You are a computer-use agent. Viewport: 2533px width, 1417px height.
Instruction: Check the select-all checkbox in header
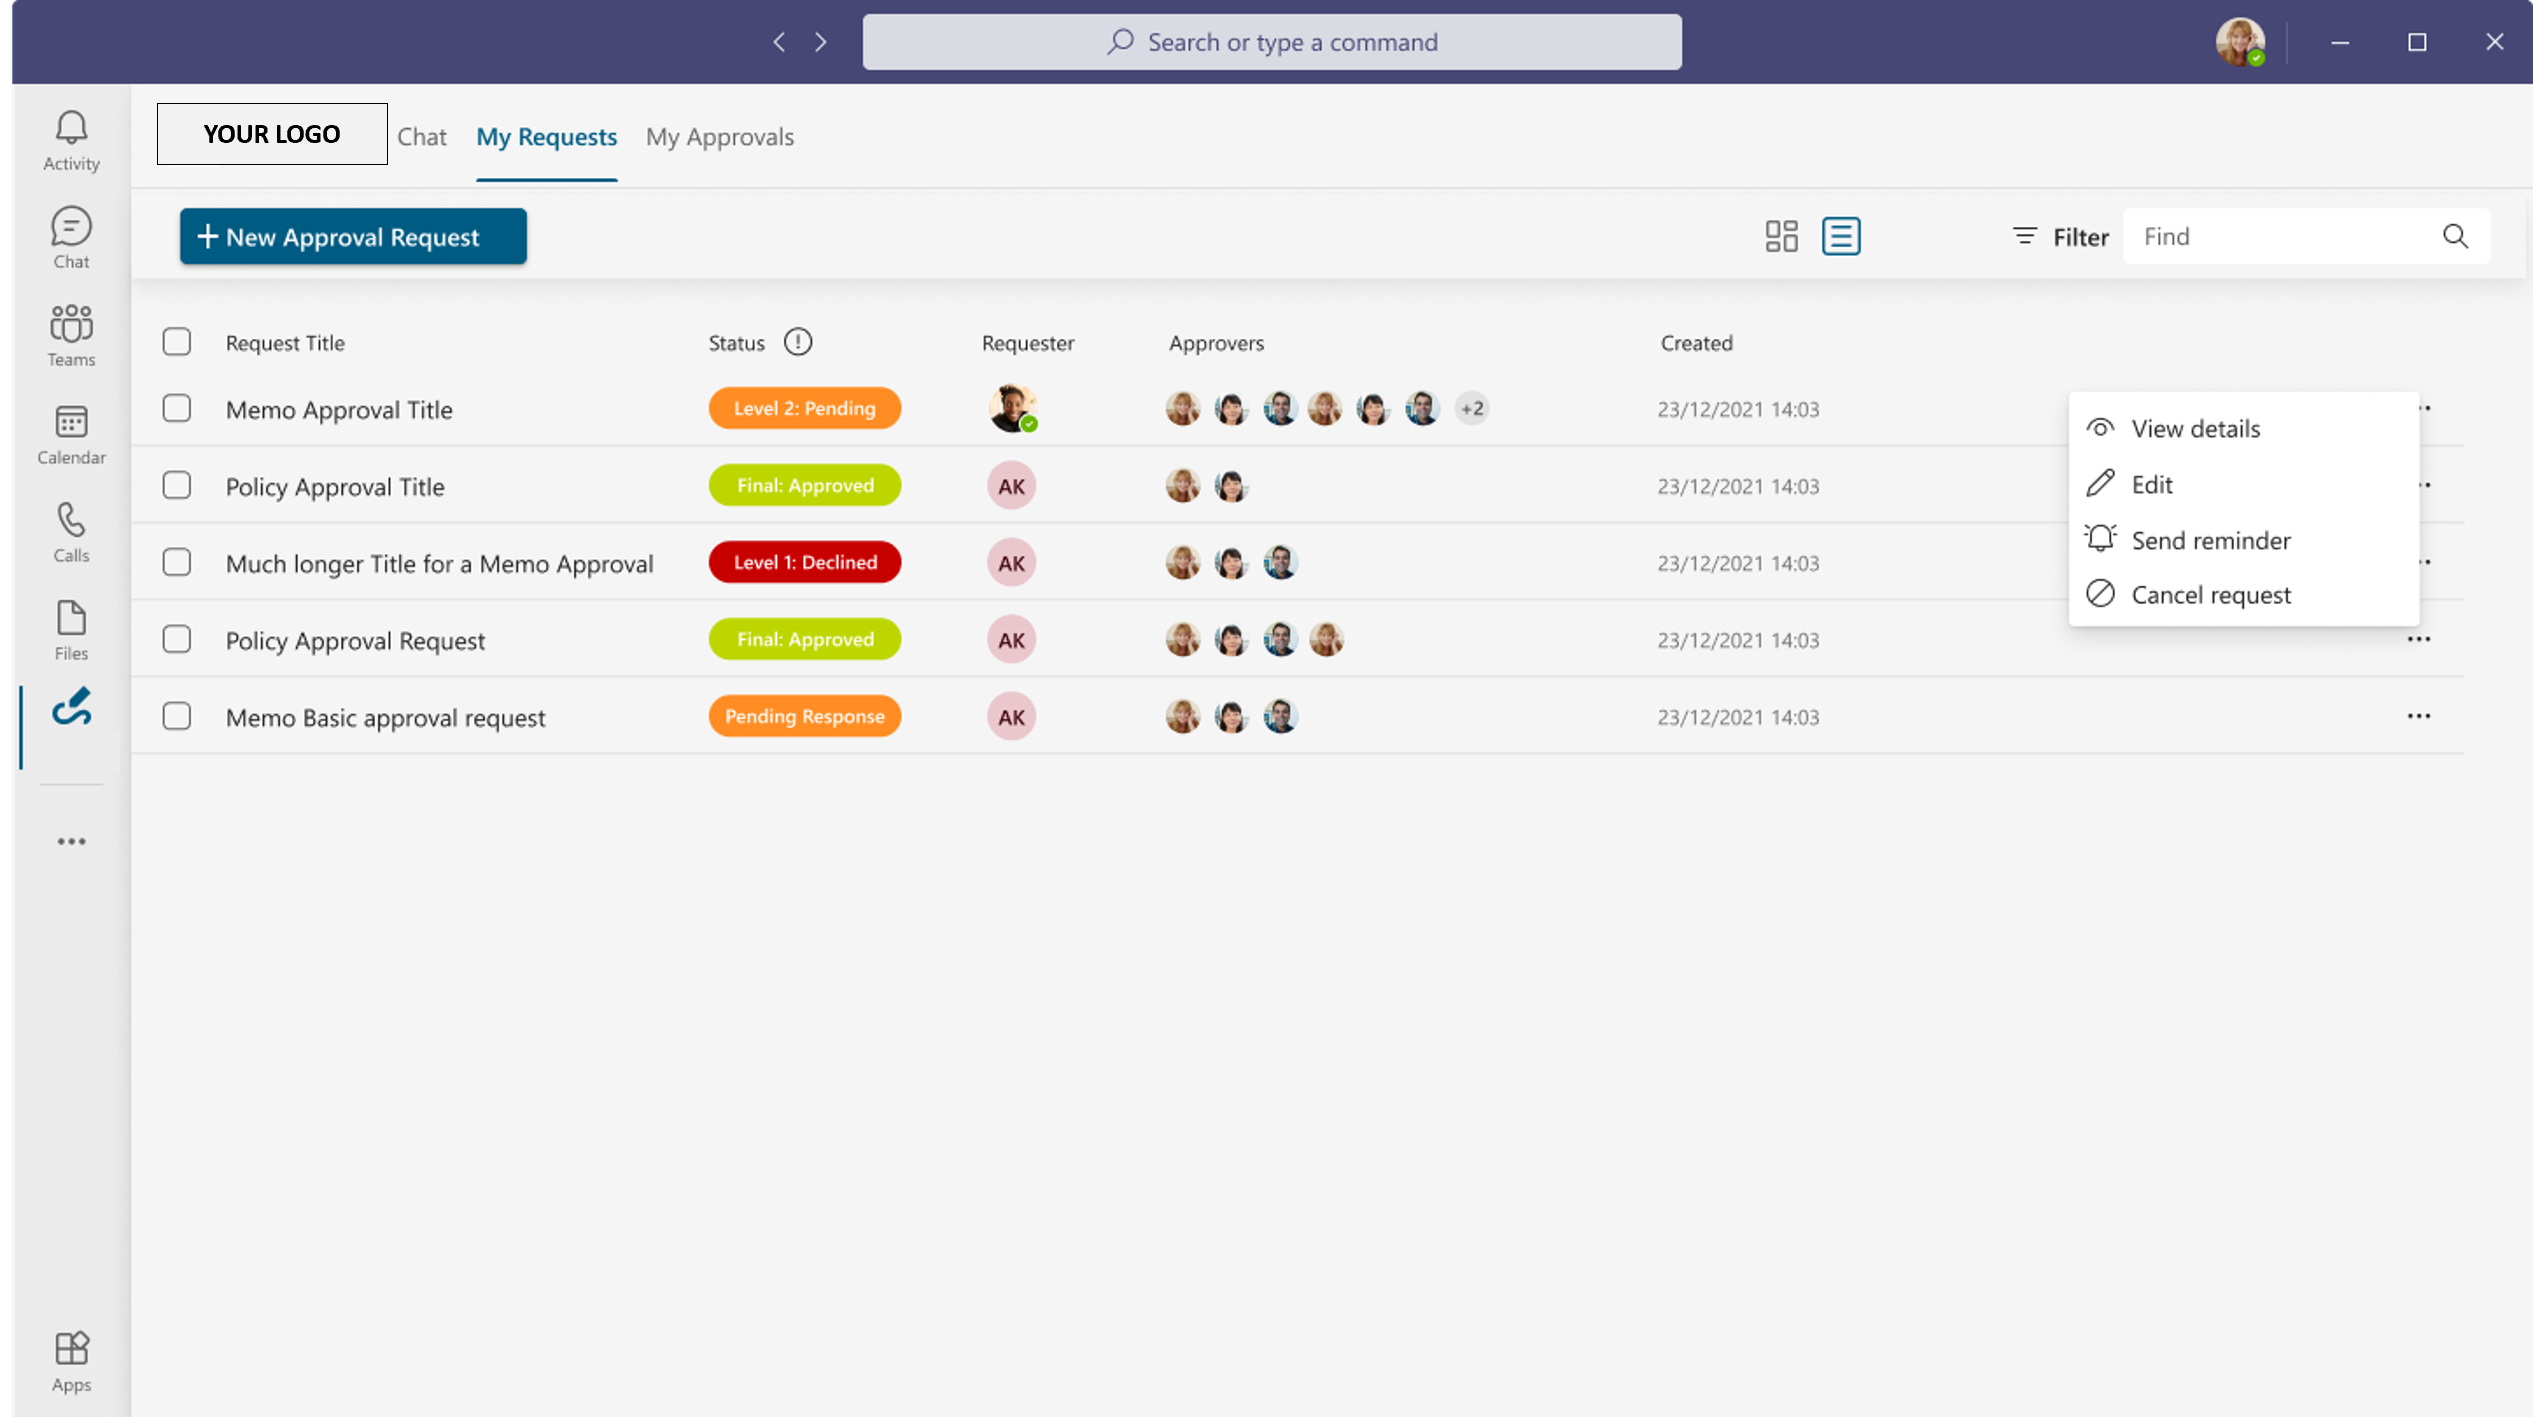point(176,341)
